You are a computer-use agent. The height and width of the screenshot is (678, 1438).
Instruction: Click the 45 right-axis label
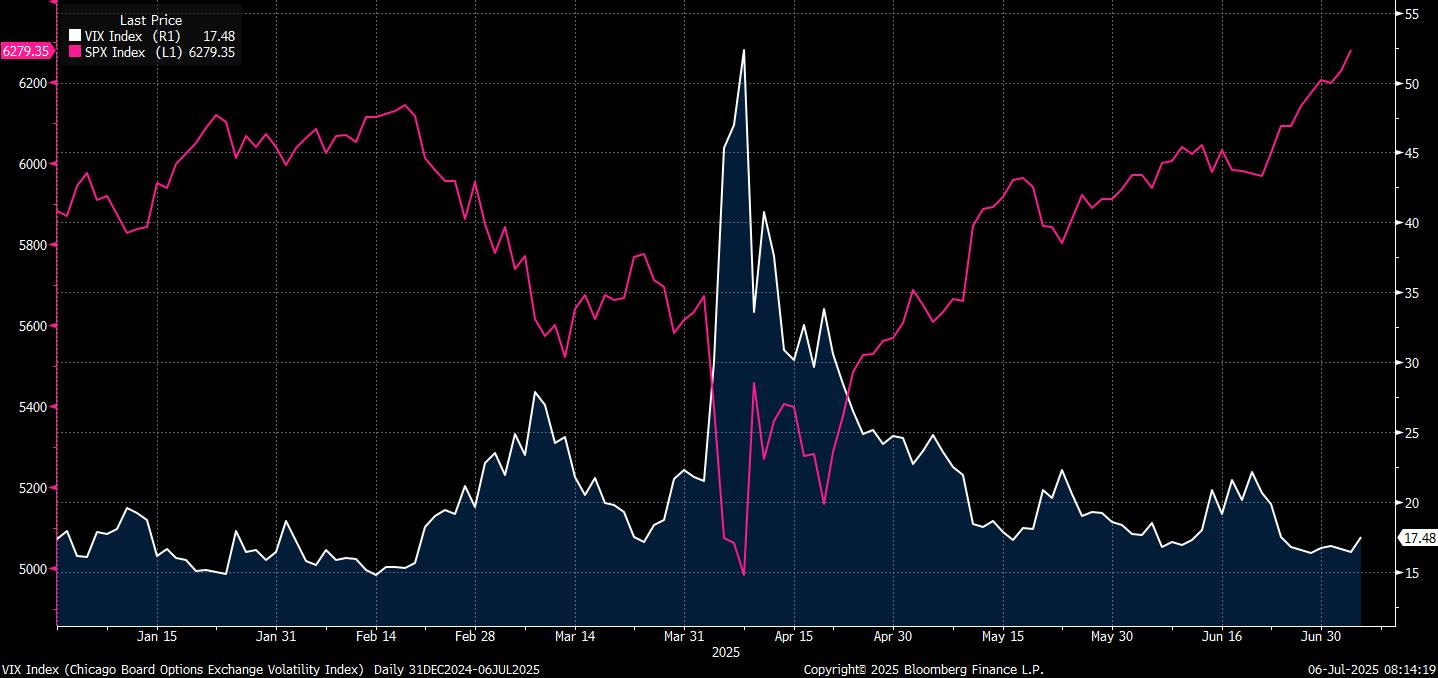click(x=1413, y=153)
